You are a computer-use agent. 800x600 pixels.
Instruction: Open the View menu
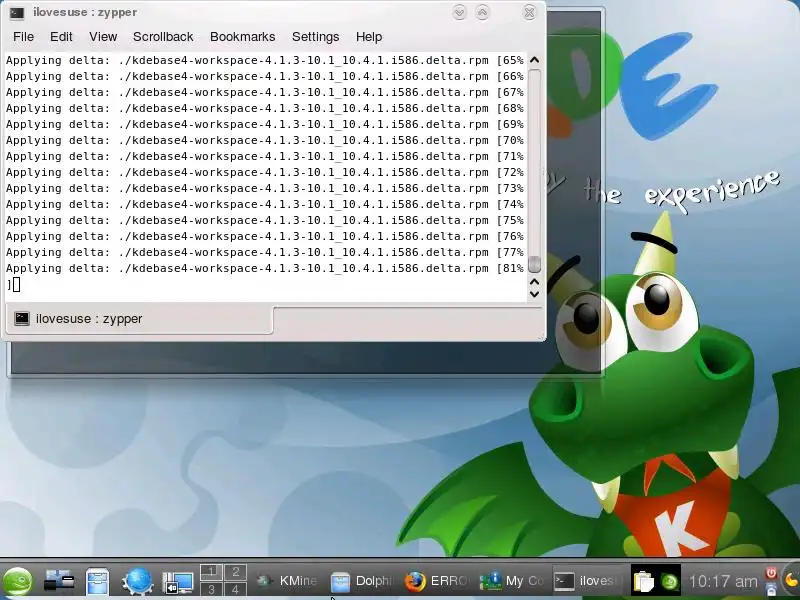pyautogui.click(x=103, y=37)
